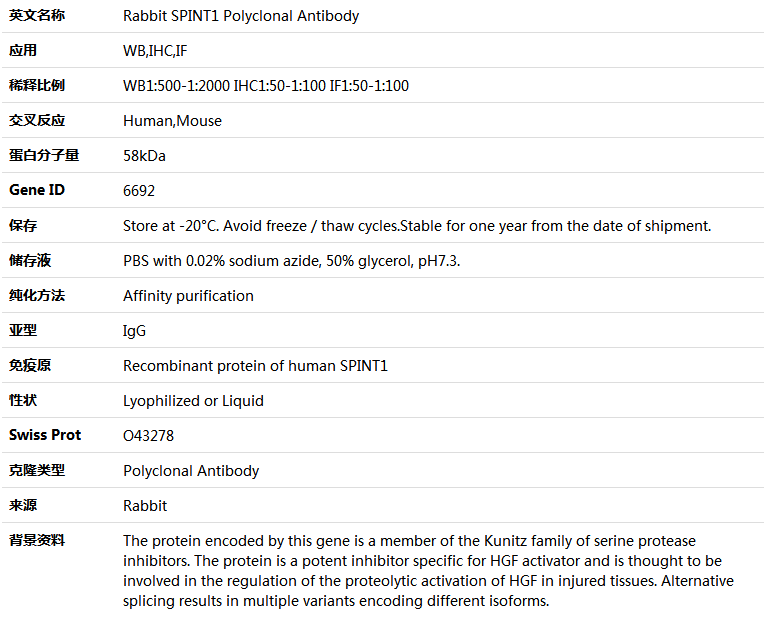This screenshot has width=767, height=617.
Task: Click the Gene ID number 6692
Action: (x=139, y=190)
